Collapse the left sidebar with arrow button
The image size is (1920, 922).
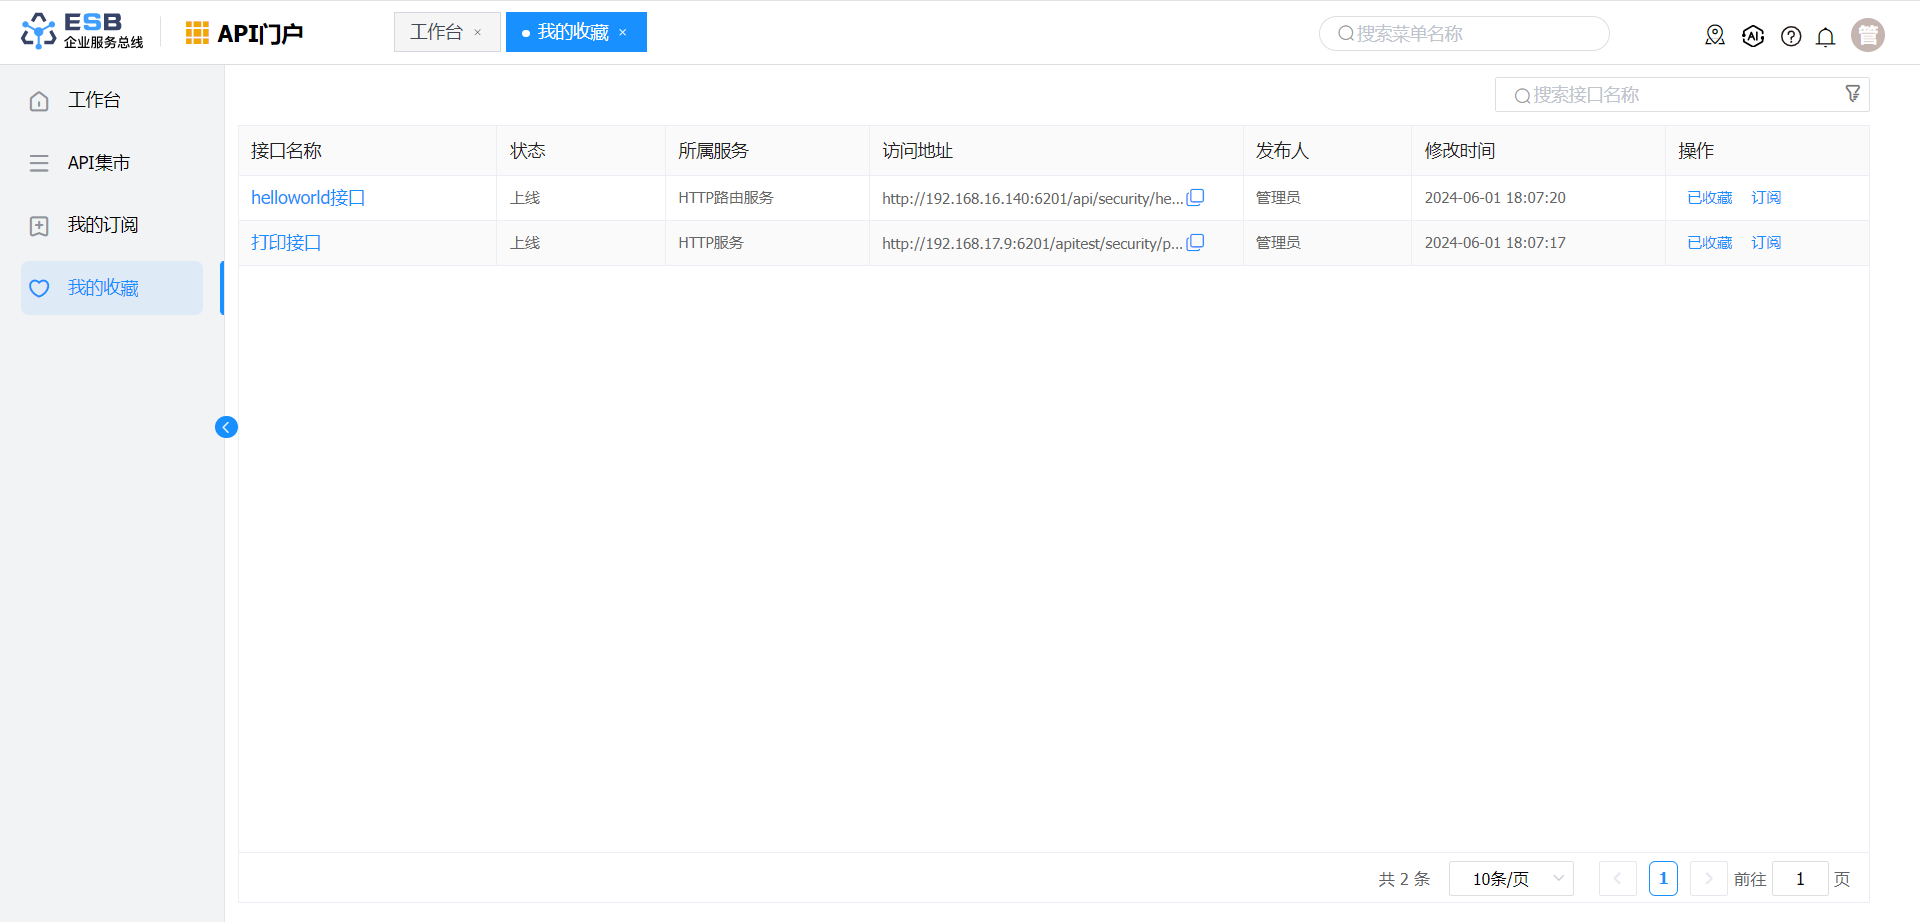pyautogui.click(x=226, y=427)
